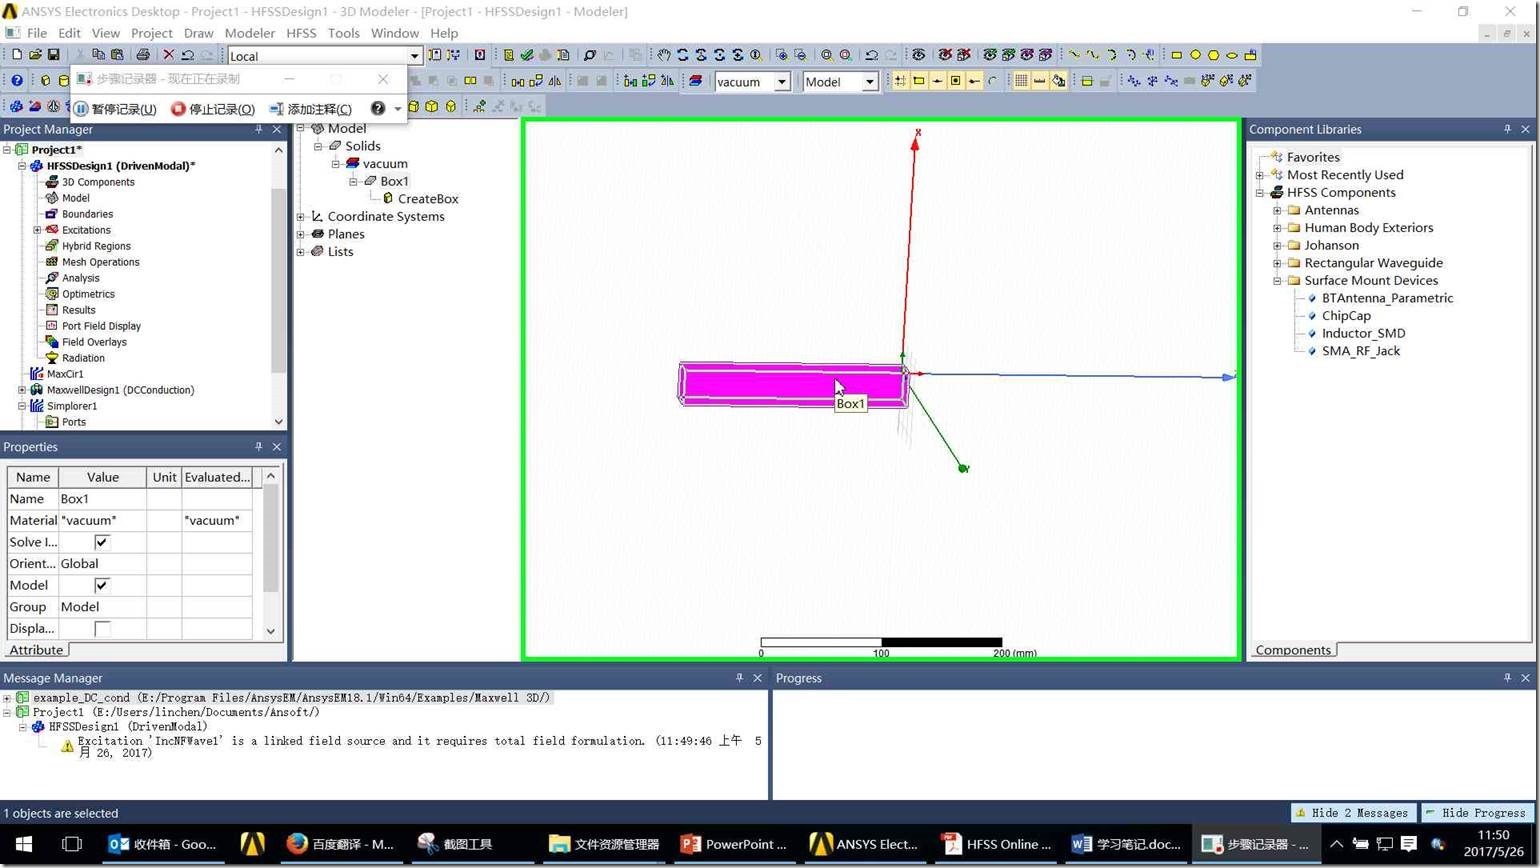Toggle the Solve Inside checkbox
Screen dimensions: 1540x868
pyautogui.click(x=101, y=542)
